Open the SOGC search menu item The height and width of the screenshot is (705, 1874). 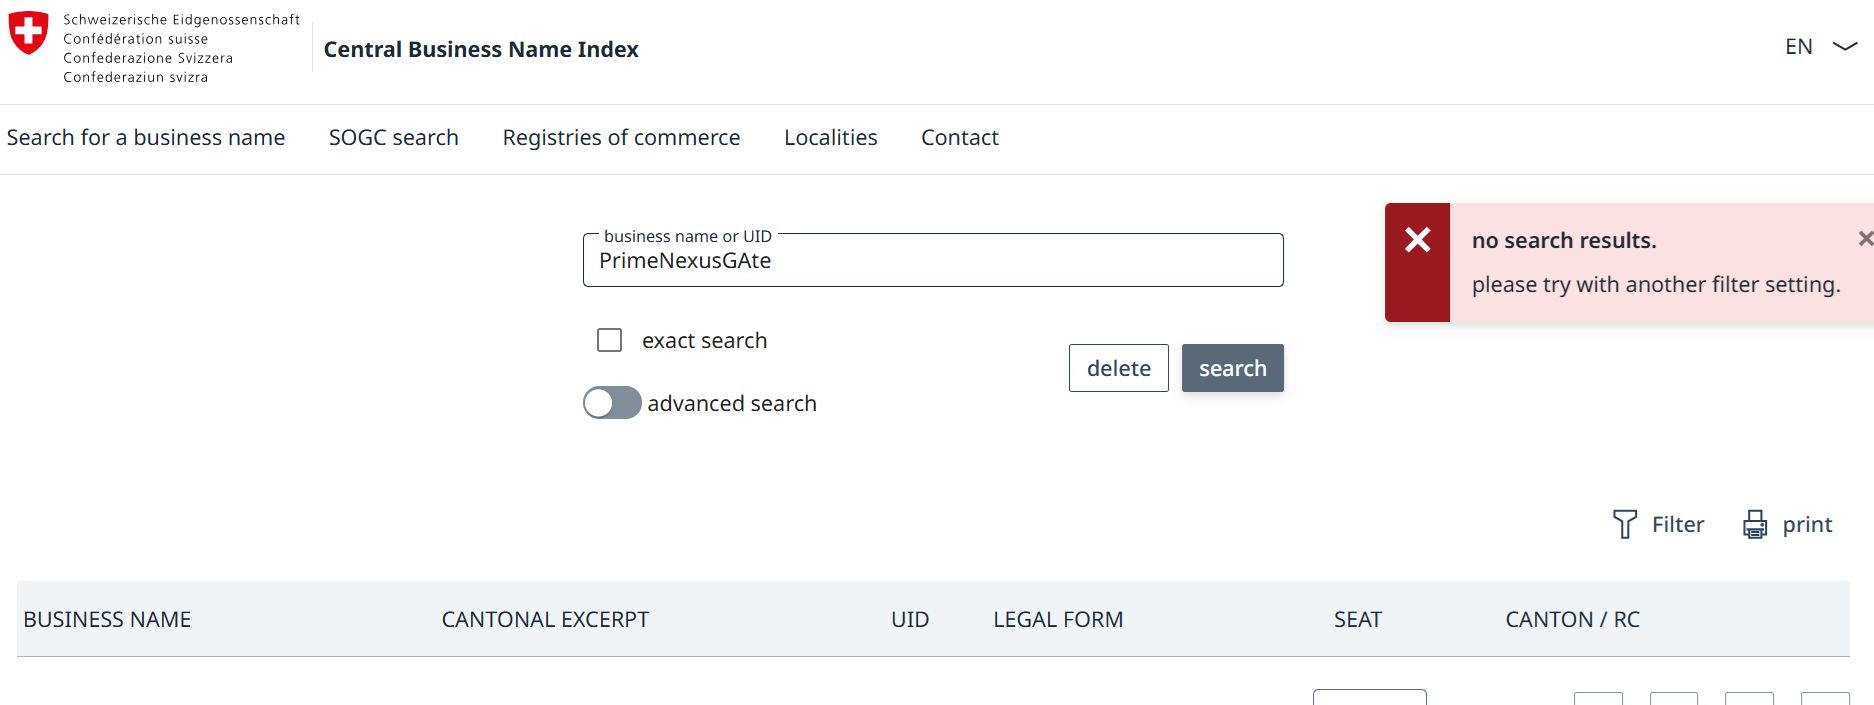tap(394, 137)
